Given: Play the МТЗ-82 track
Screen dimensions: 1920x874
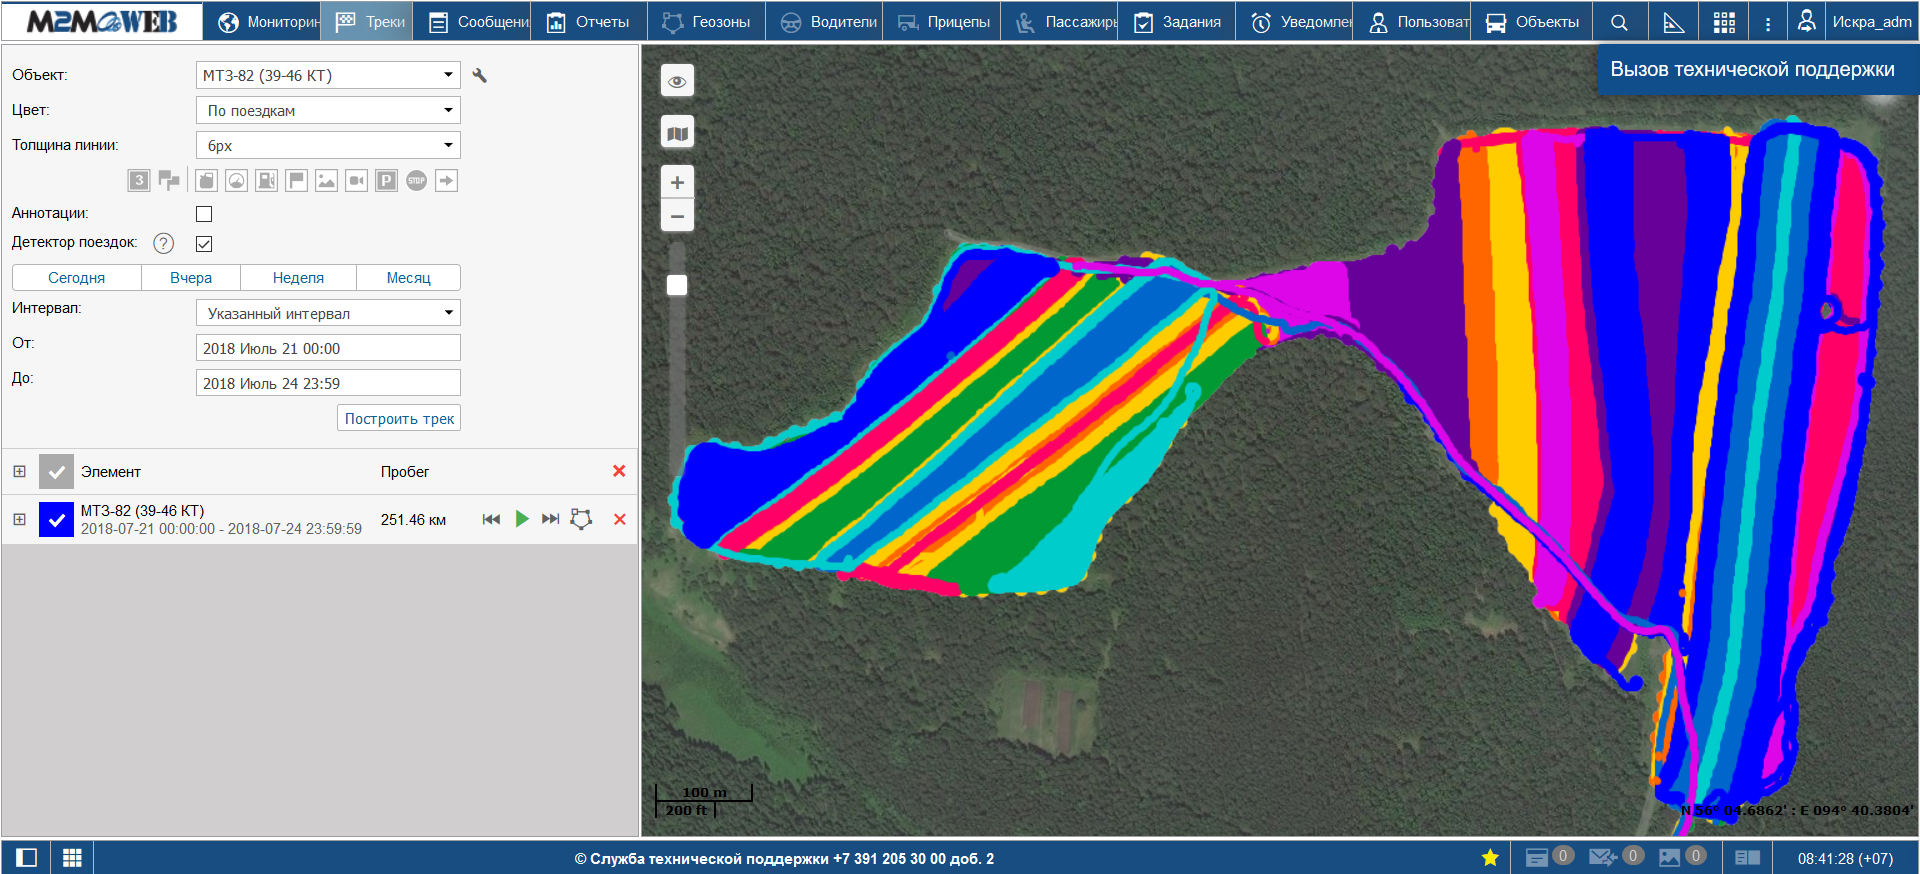Looking at the screenshot, I should (x=521, y=519).
